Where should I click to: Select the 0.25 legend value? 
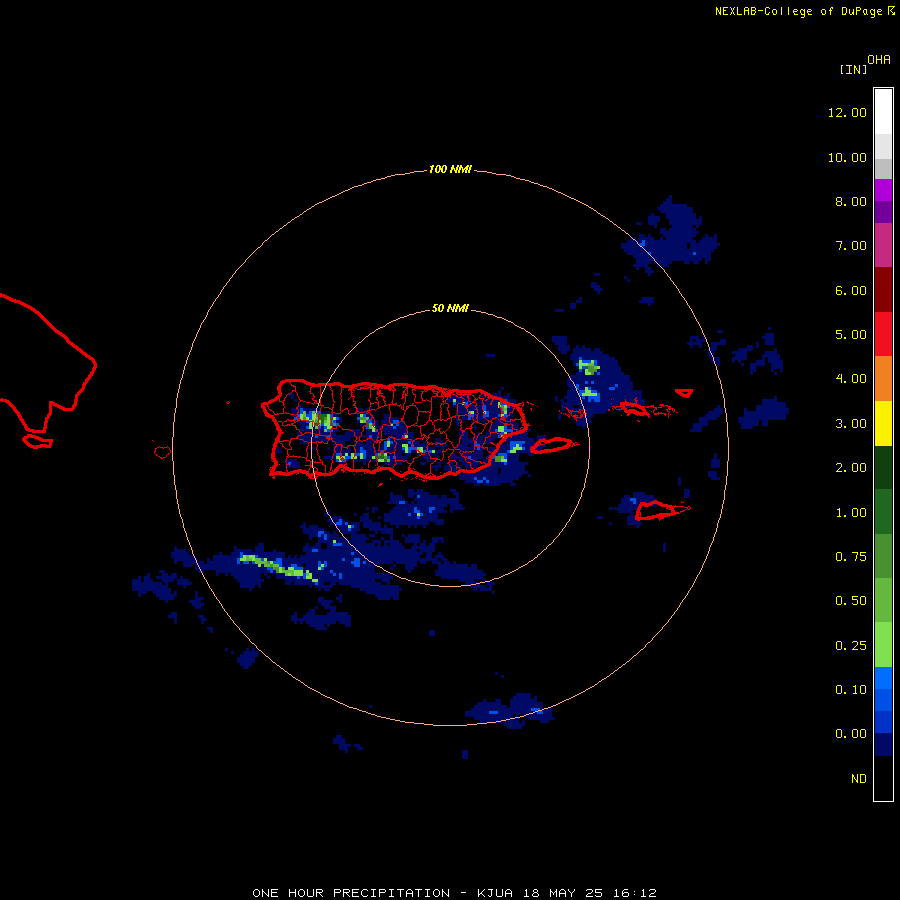851,646
